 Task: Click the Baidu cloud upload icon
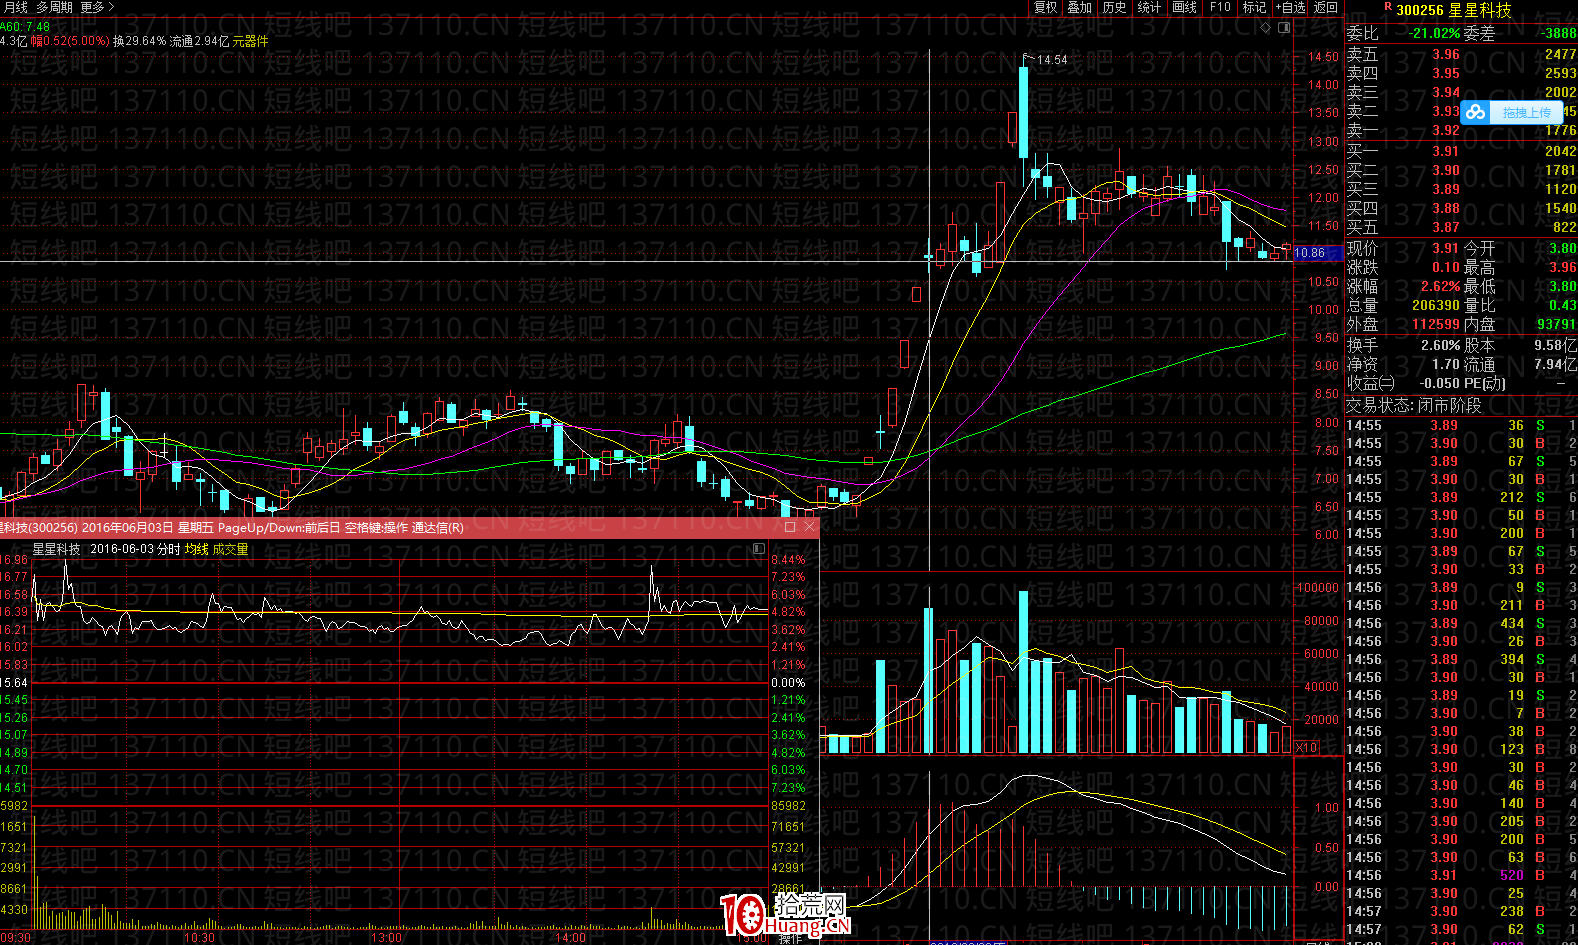[1476, 113]
